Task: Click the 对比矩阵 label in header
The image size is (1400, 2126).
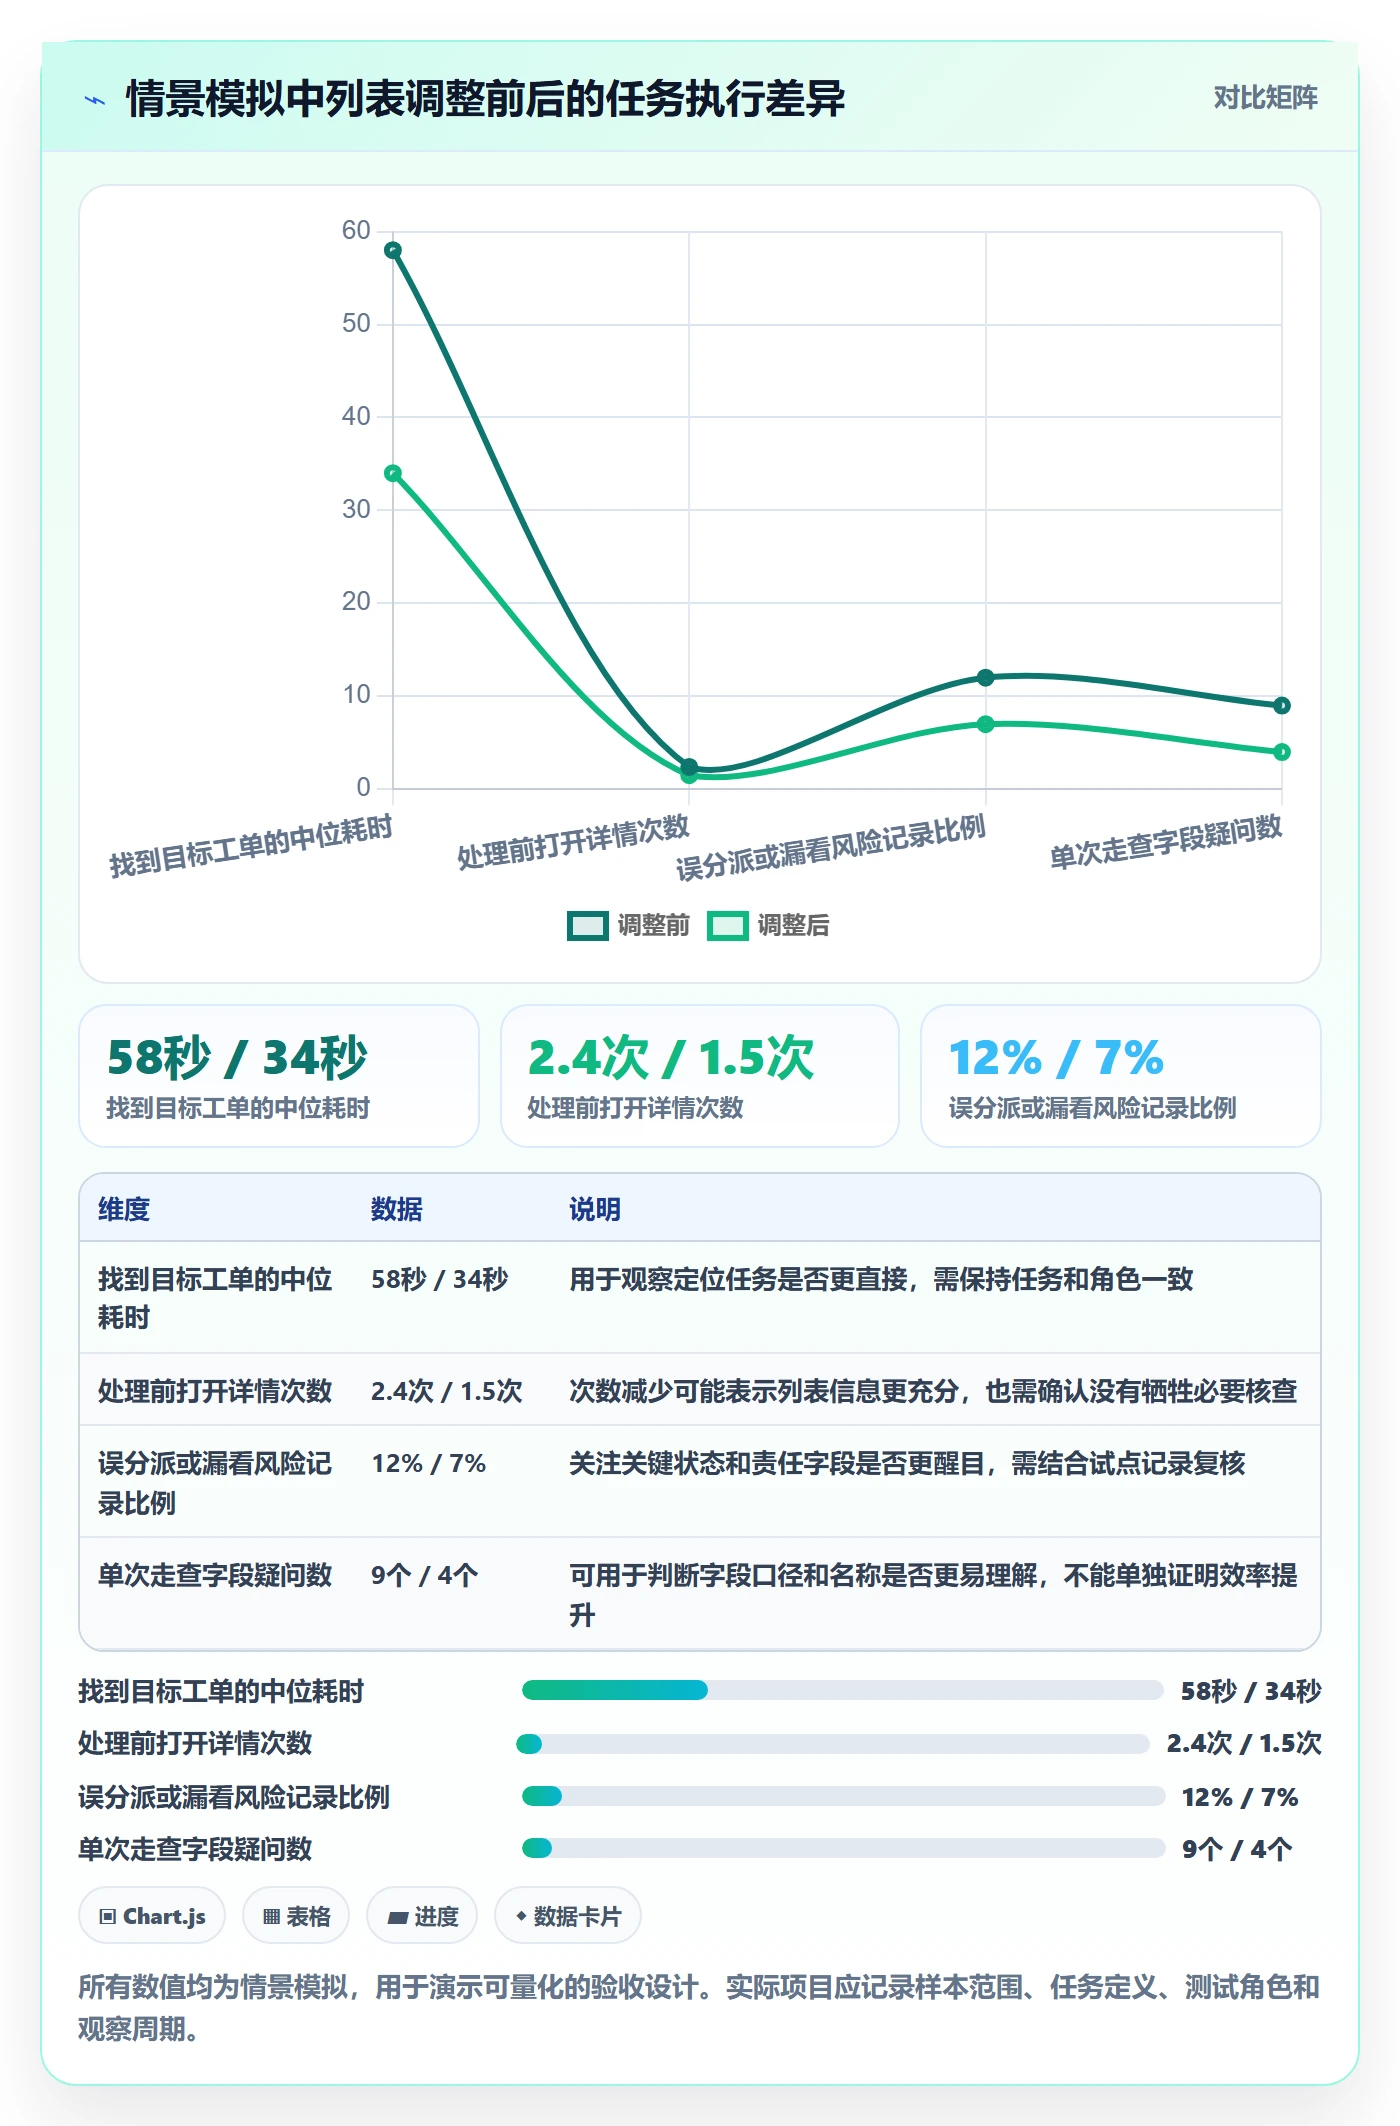Action: 1265,97
